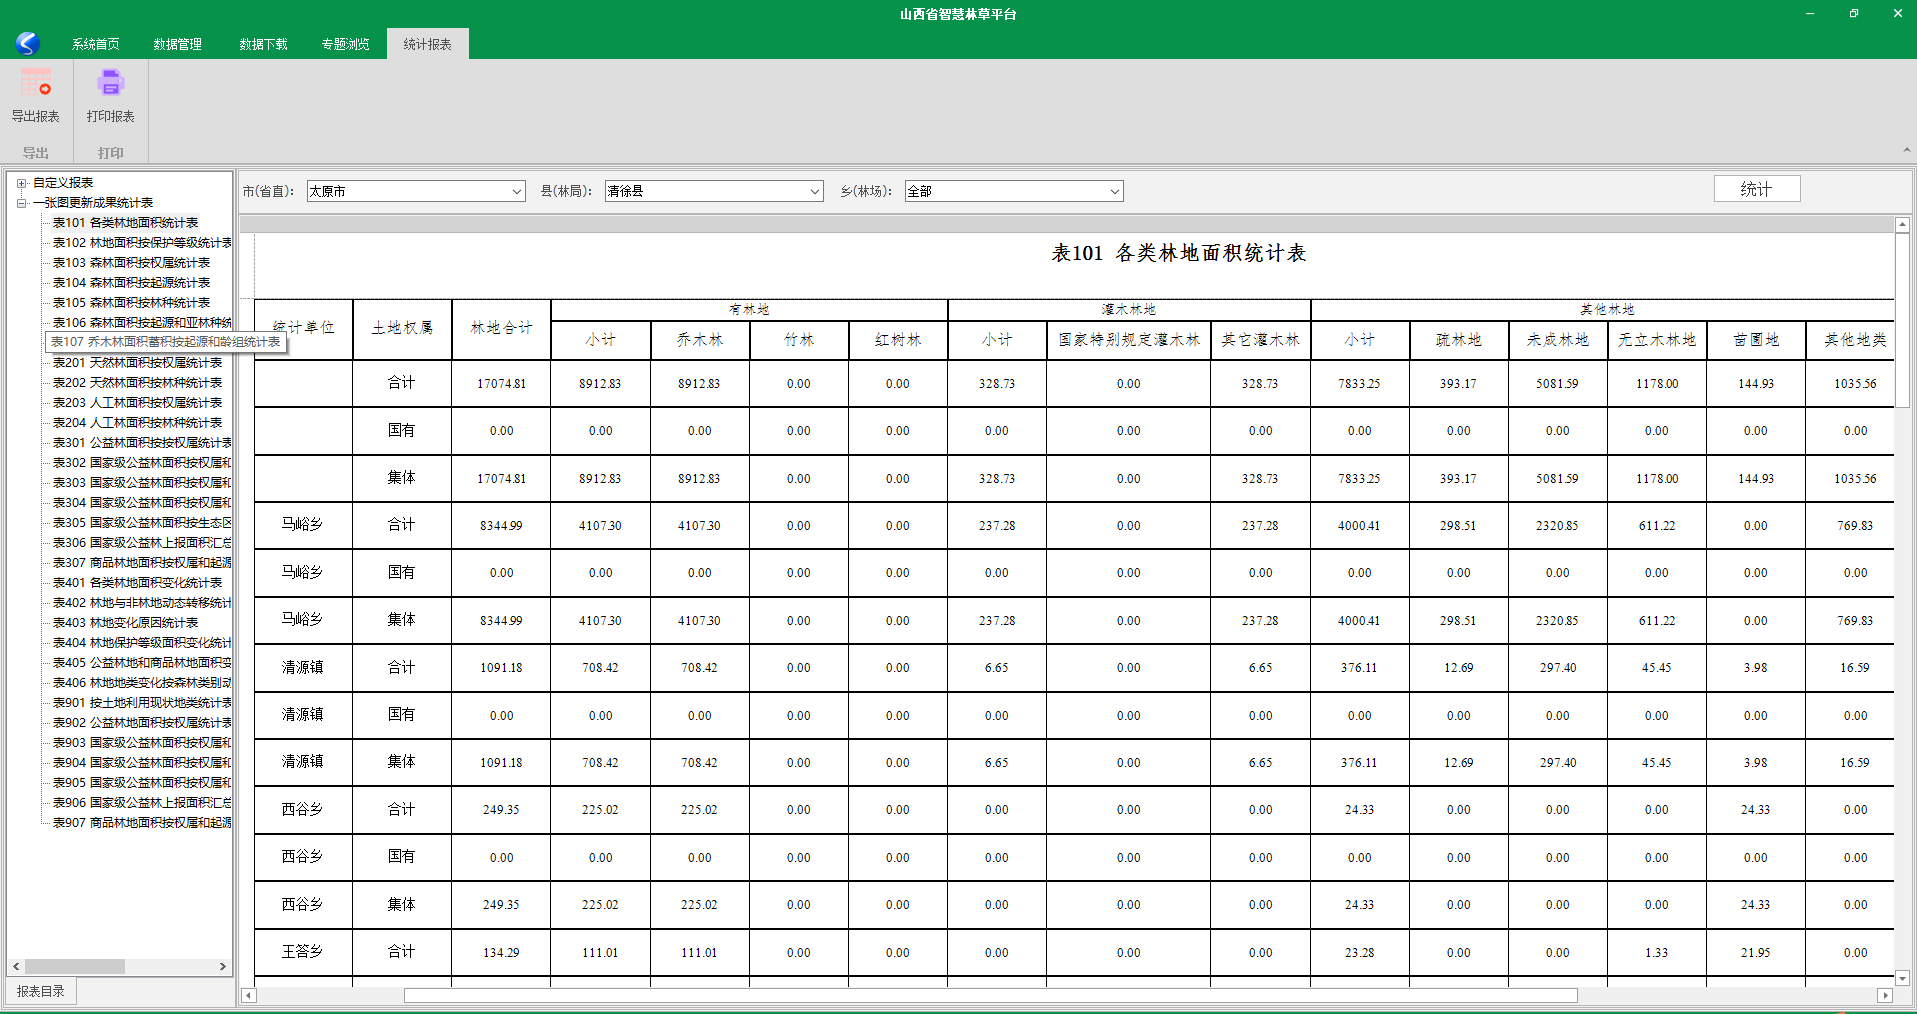The image size is (1917, 1014).
Task: Click the report's vertical scroll down arrow
Action: 1902,978
